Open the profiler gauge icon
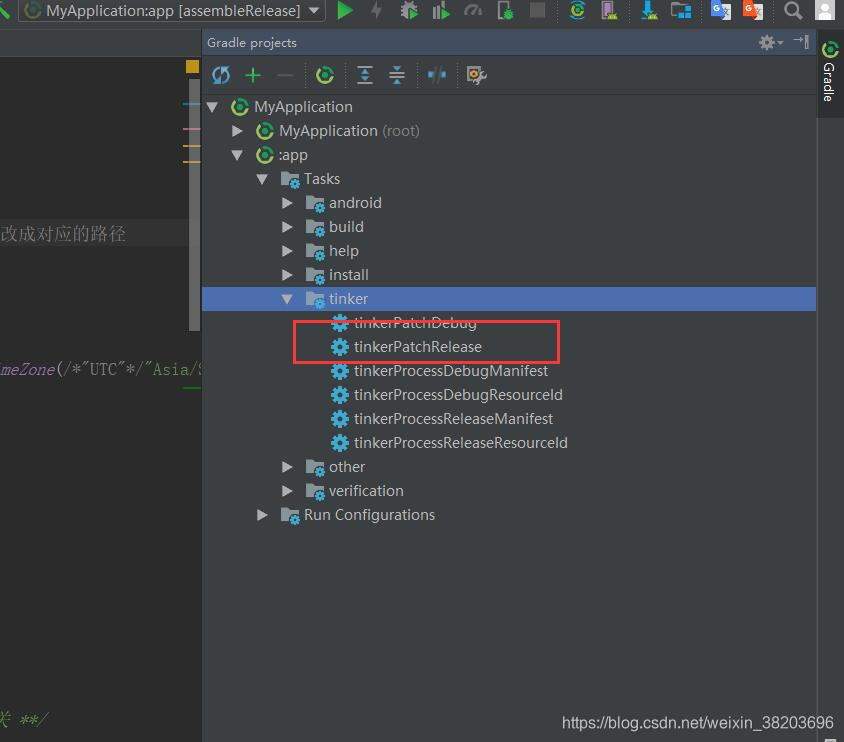844x742 pixels. click(473, 10)
